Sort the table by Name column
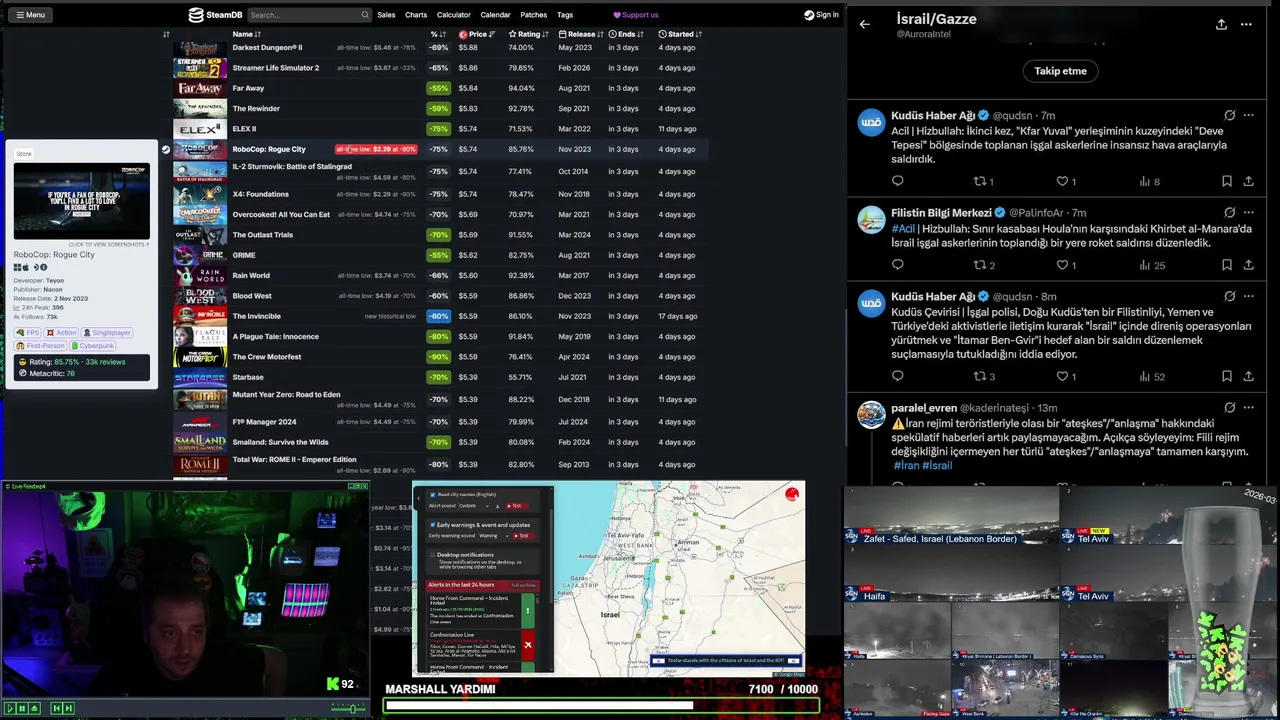 click(x=246, y=34)
